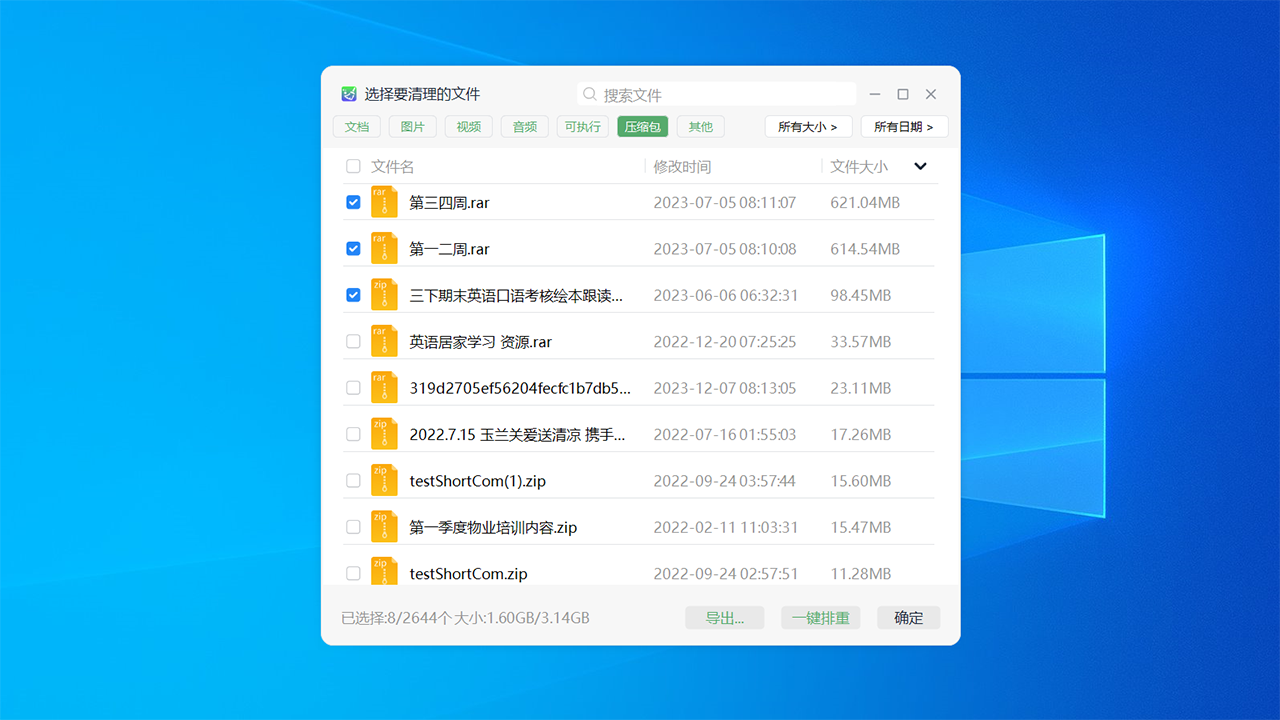This screenshot has width=1280, height=720.
Task: Uncheck the 第三四周.rar checkbox
Action: 353,201
